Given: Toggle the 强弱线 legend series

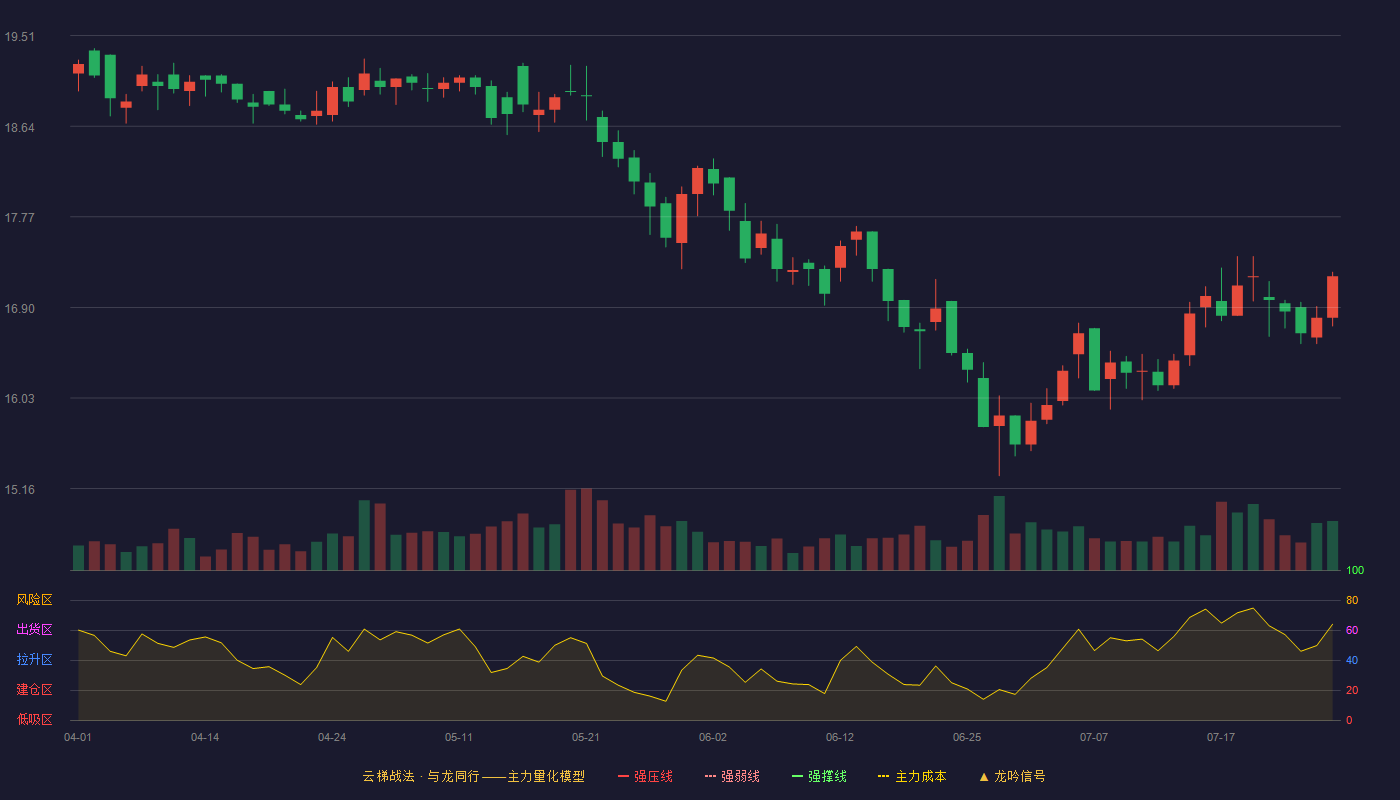Looking at the screenshot, I should [732, 776].
